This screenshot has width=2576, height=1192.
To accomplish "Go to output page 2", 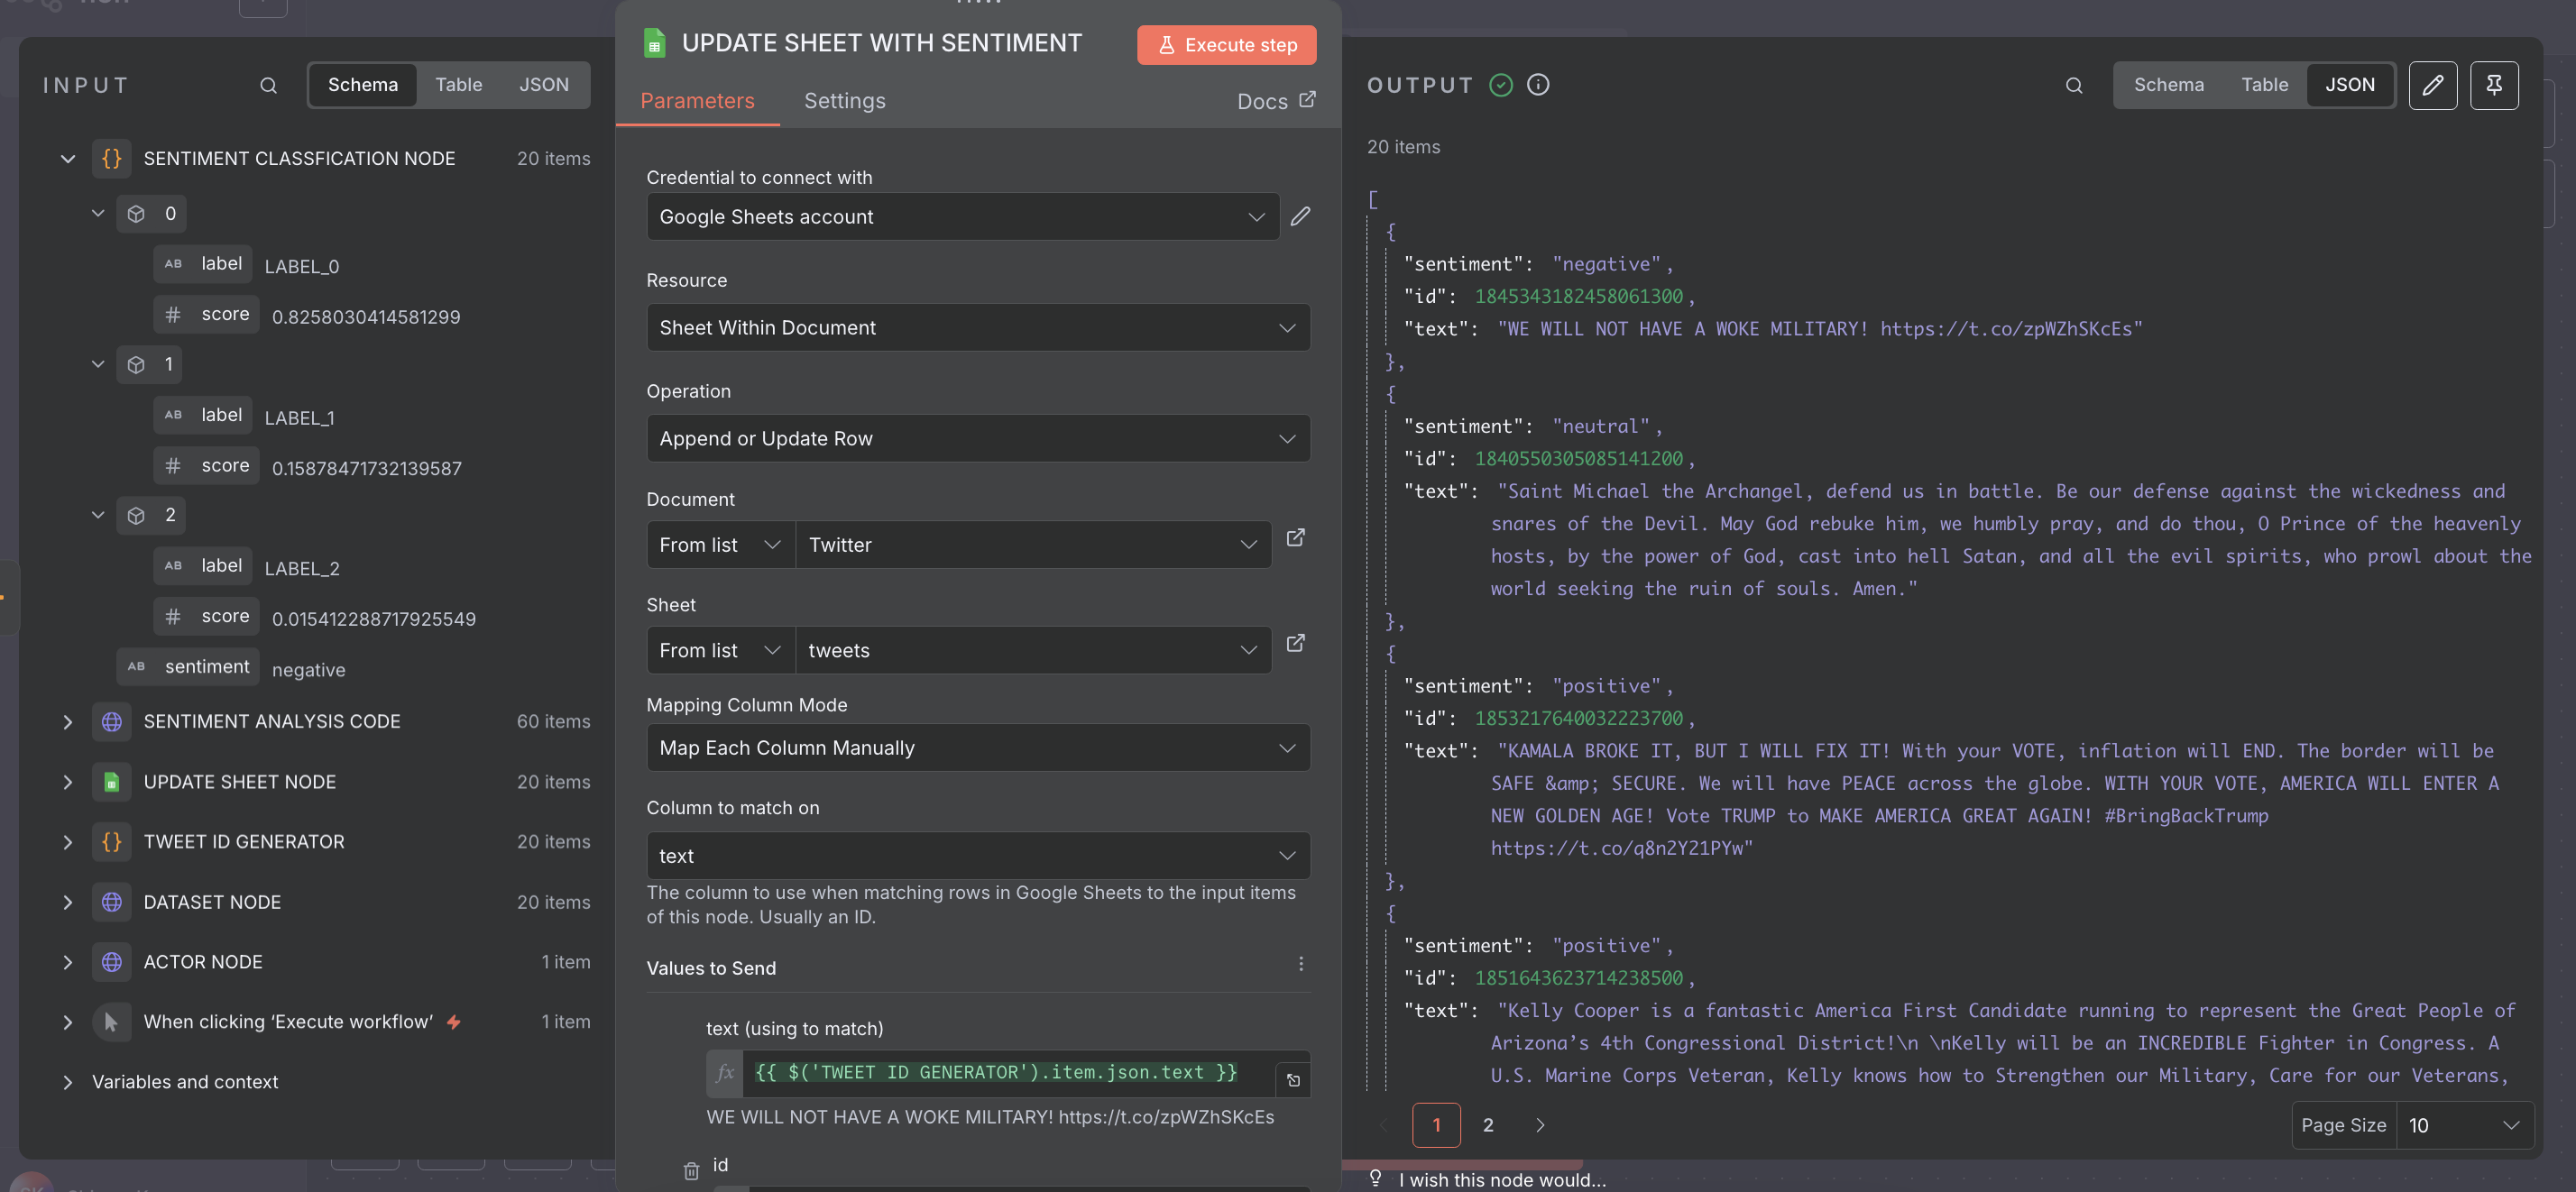I will pyautogui.click(x=1487, y=1125).
